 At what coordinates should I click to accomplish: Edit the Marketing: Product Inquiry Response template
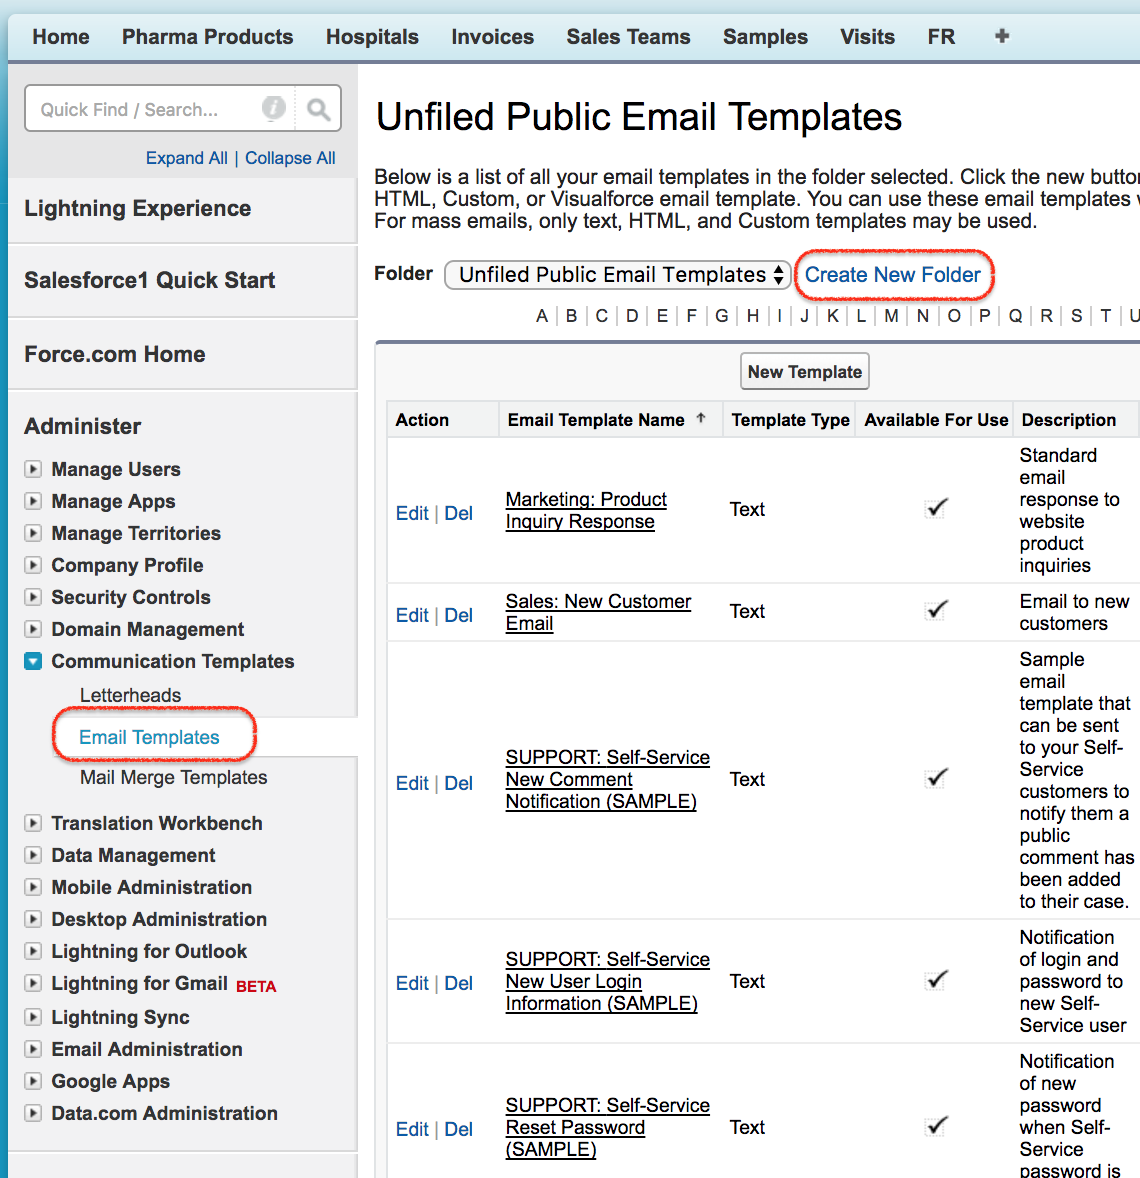[x=412, y=513]
